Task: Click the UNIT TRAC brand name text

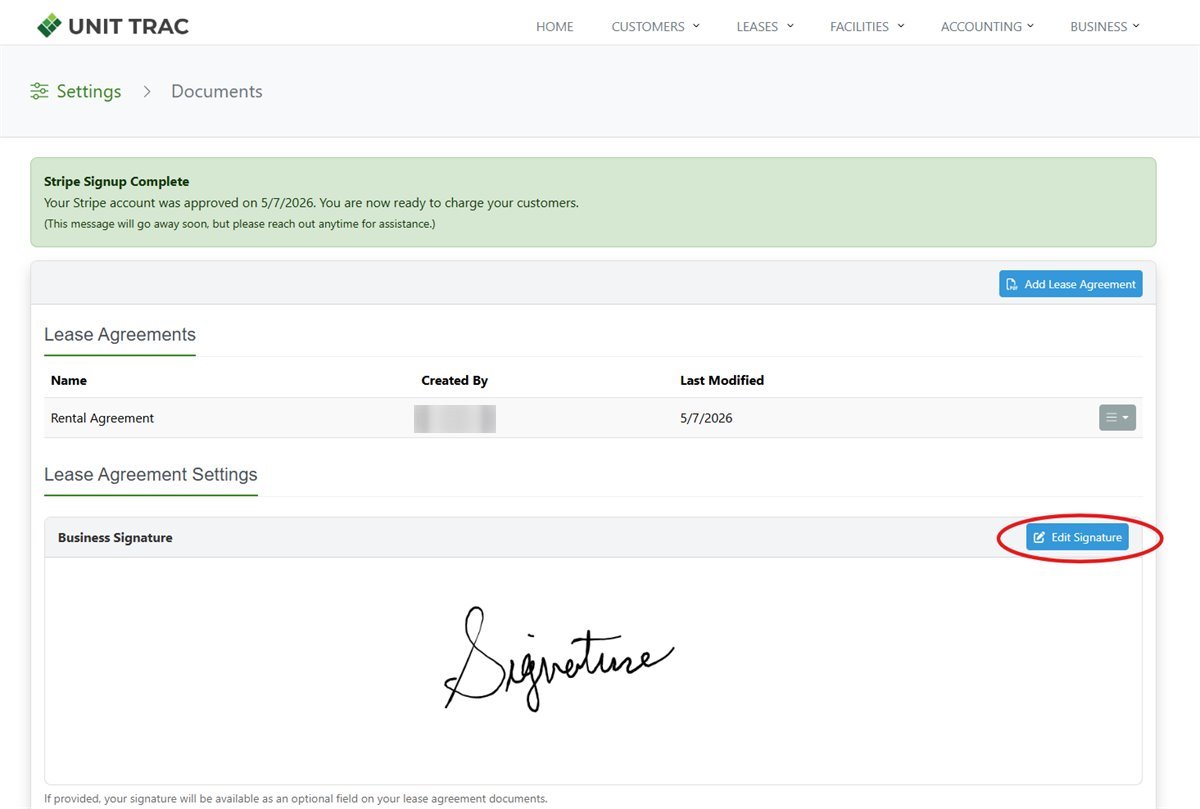Action: 128,26
